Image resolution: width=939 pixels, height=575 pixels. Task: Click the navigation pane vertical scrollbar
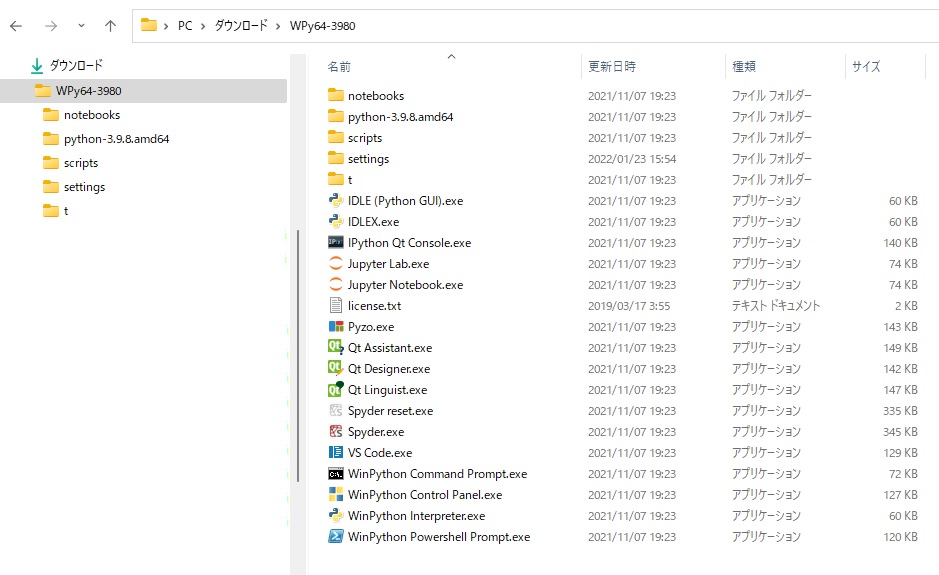(298, 356)
